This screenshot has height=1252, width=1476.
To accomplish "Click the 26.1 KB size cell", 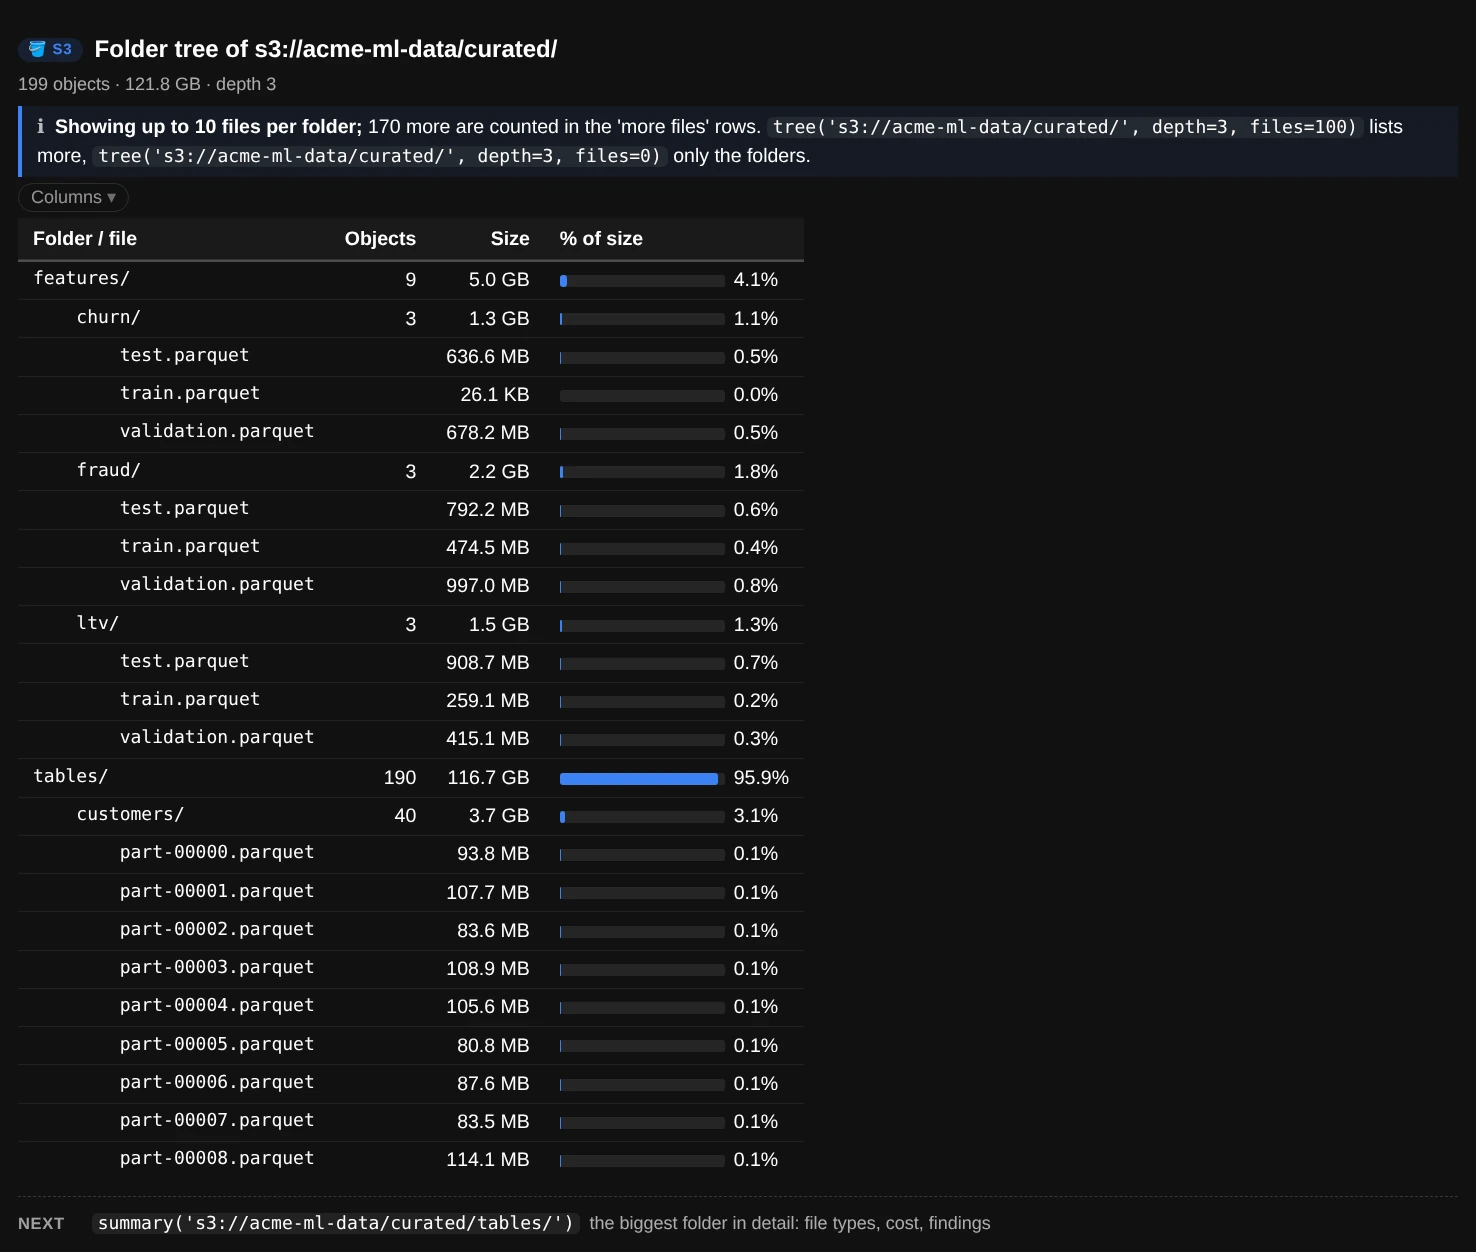I will pos(495,395).
